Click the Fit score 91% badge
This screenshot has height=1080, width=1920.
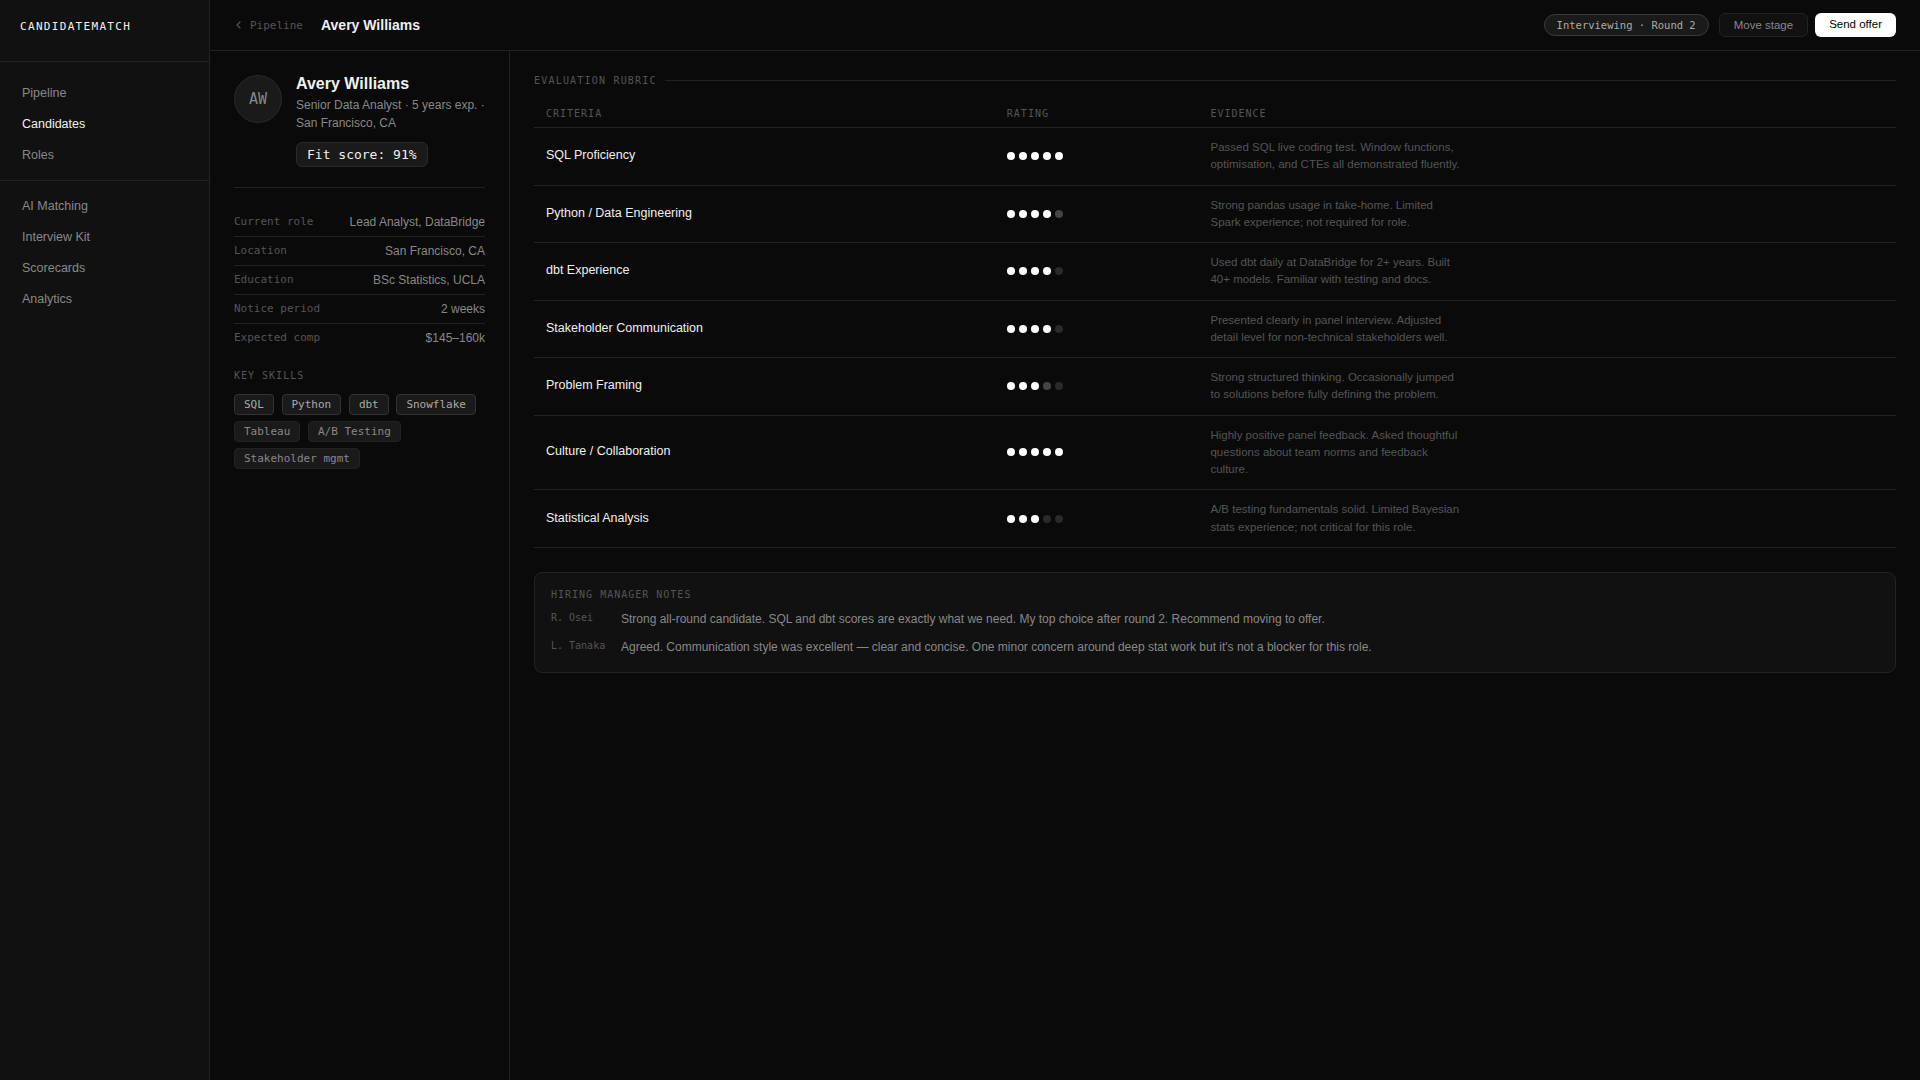361,155
